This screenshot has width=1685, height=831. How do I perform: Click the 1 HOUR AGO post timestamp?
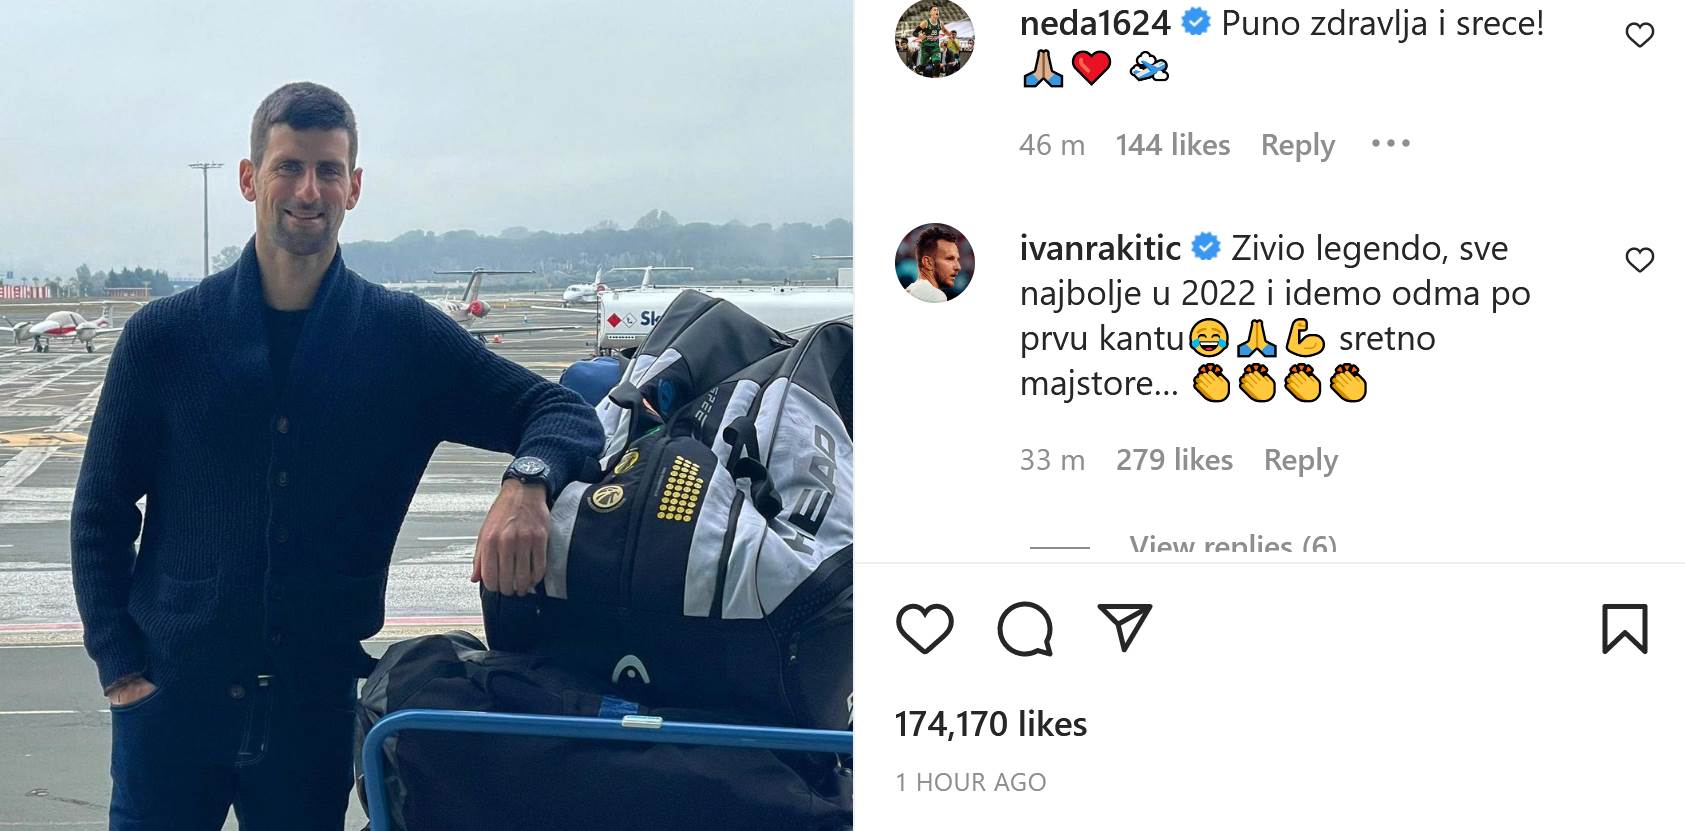(970, 782)
